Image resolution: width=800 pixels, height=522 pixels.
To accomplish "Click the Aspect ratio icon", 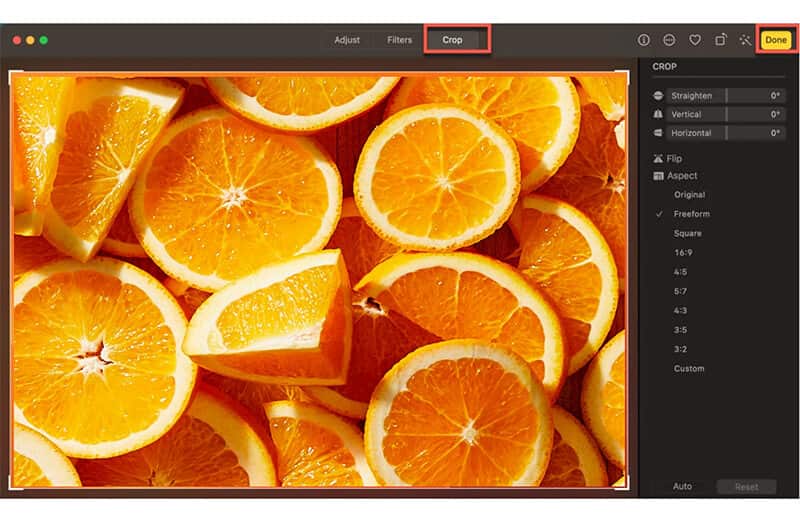I will tap(658, 176).
